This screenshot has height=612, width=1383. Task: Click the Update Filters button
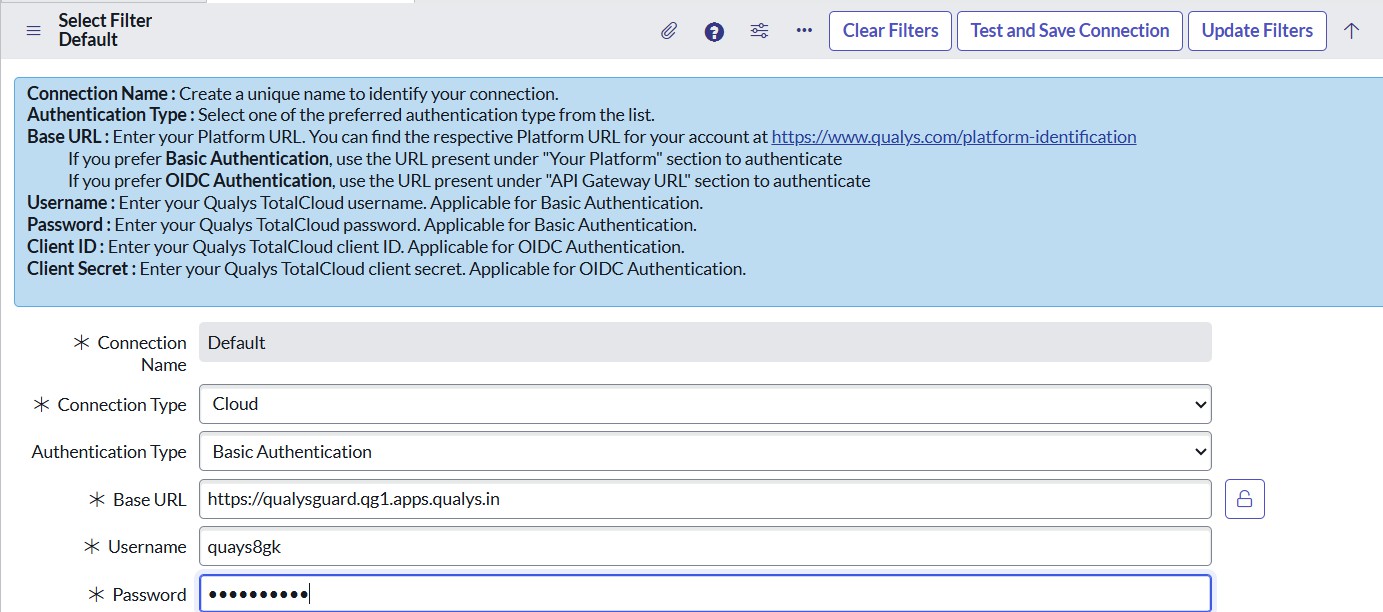[x=1257, y=31]
